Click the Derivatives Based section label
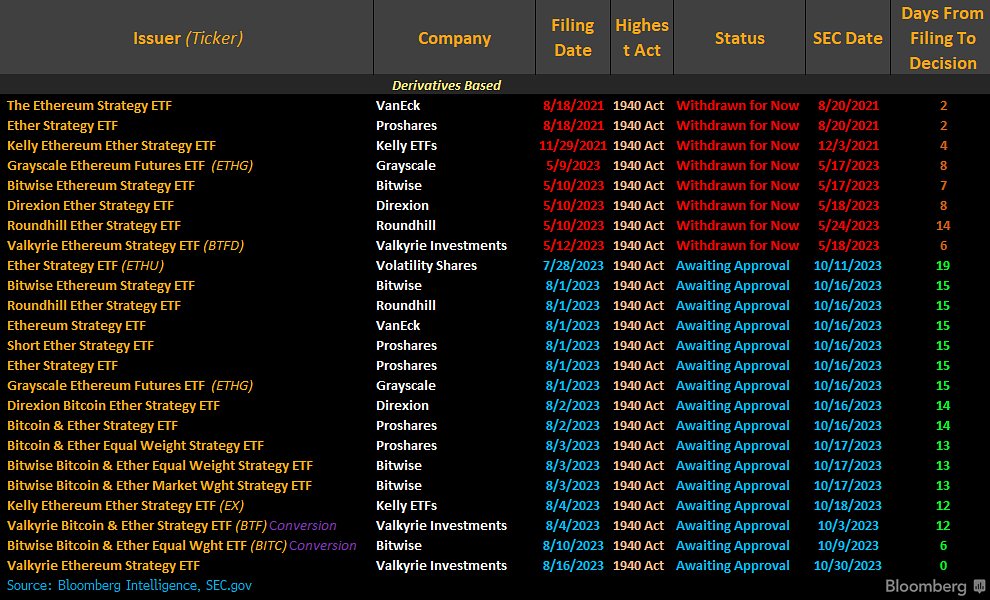The height and width of the screenshot is (600, 990). (446, 85)
